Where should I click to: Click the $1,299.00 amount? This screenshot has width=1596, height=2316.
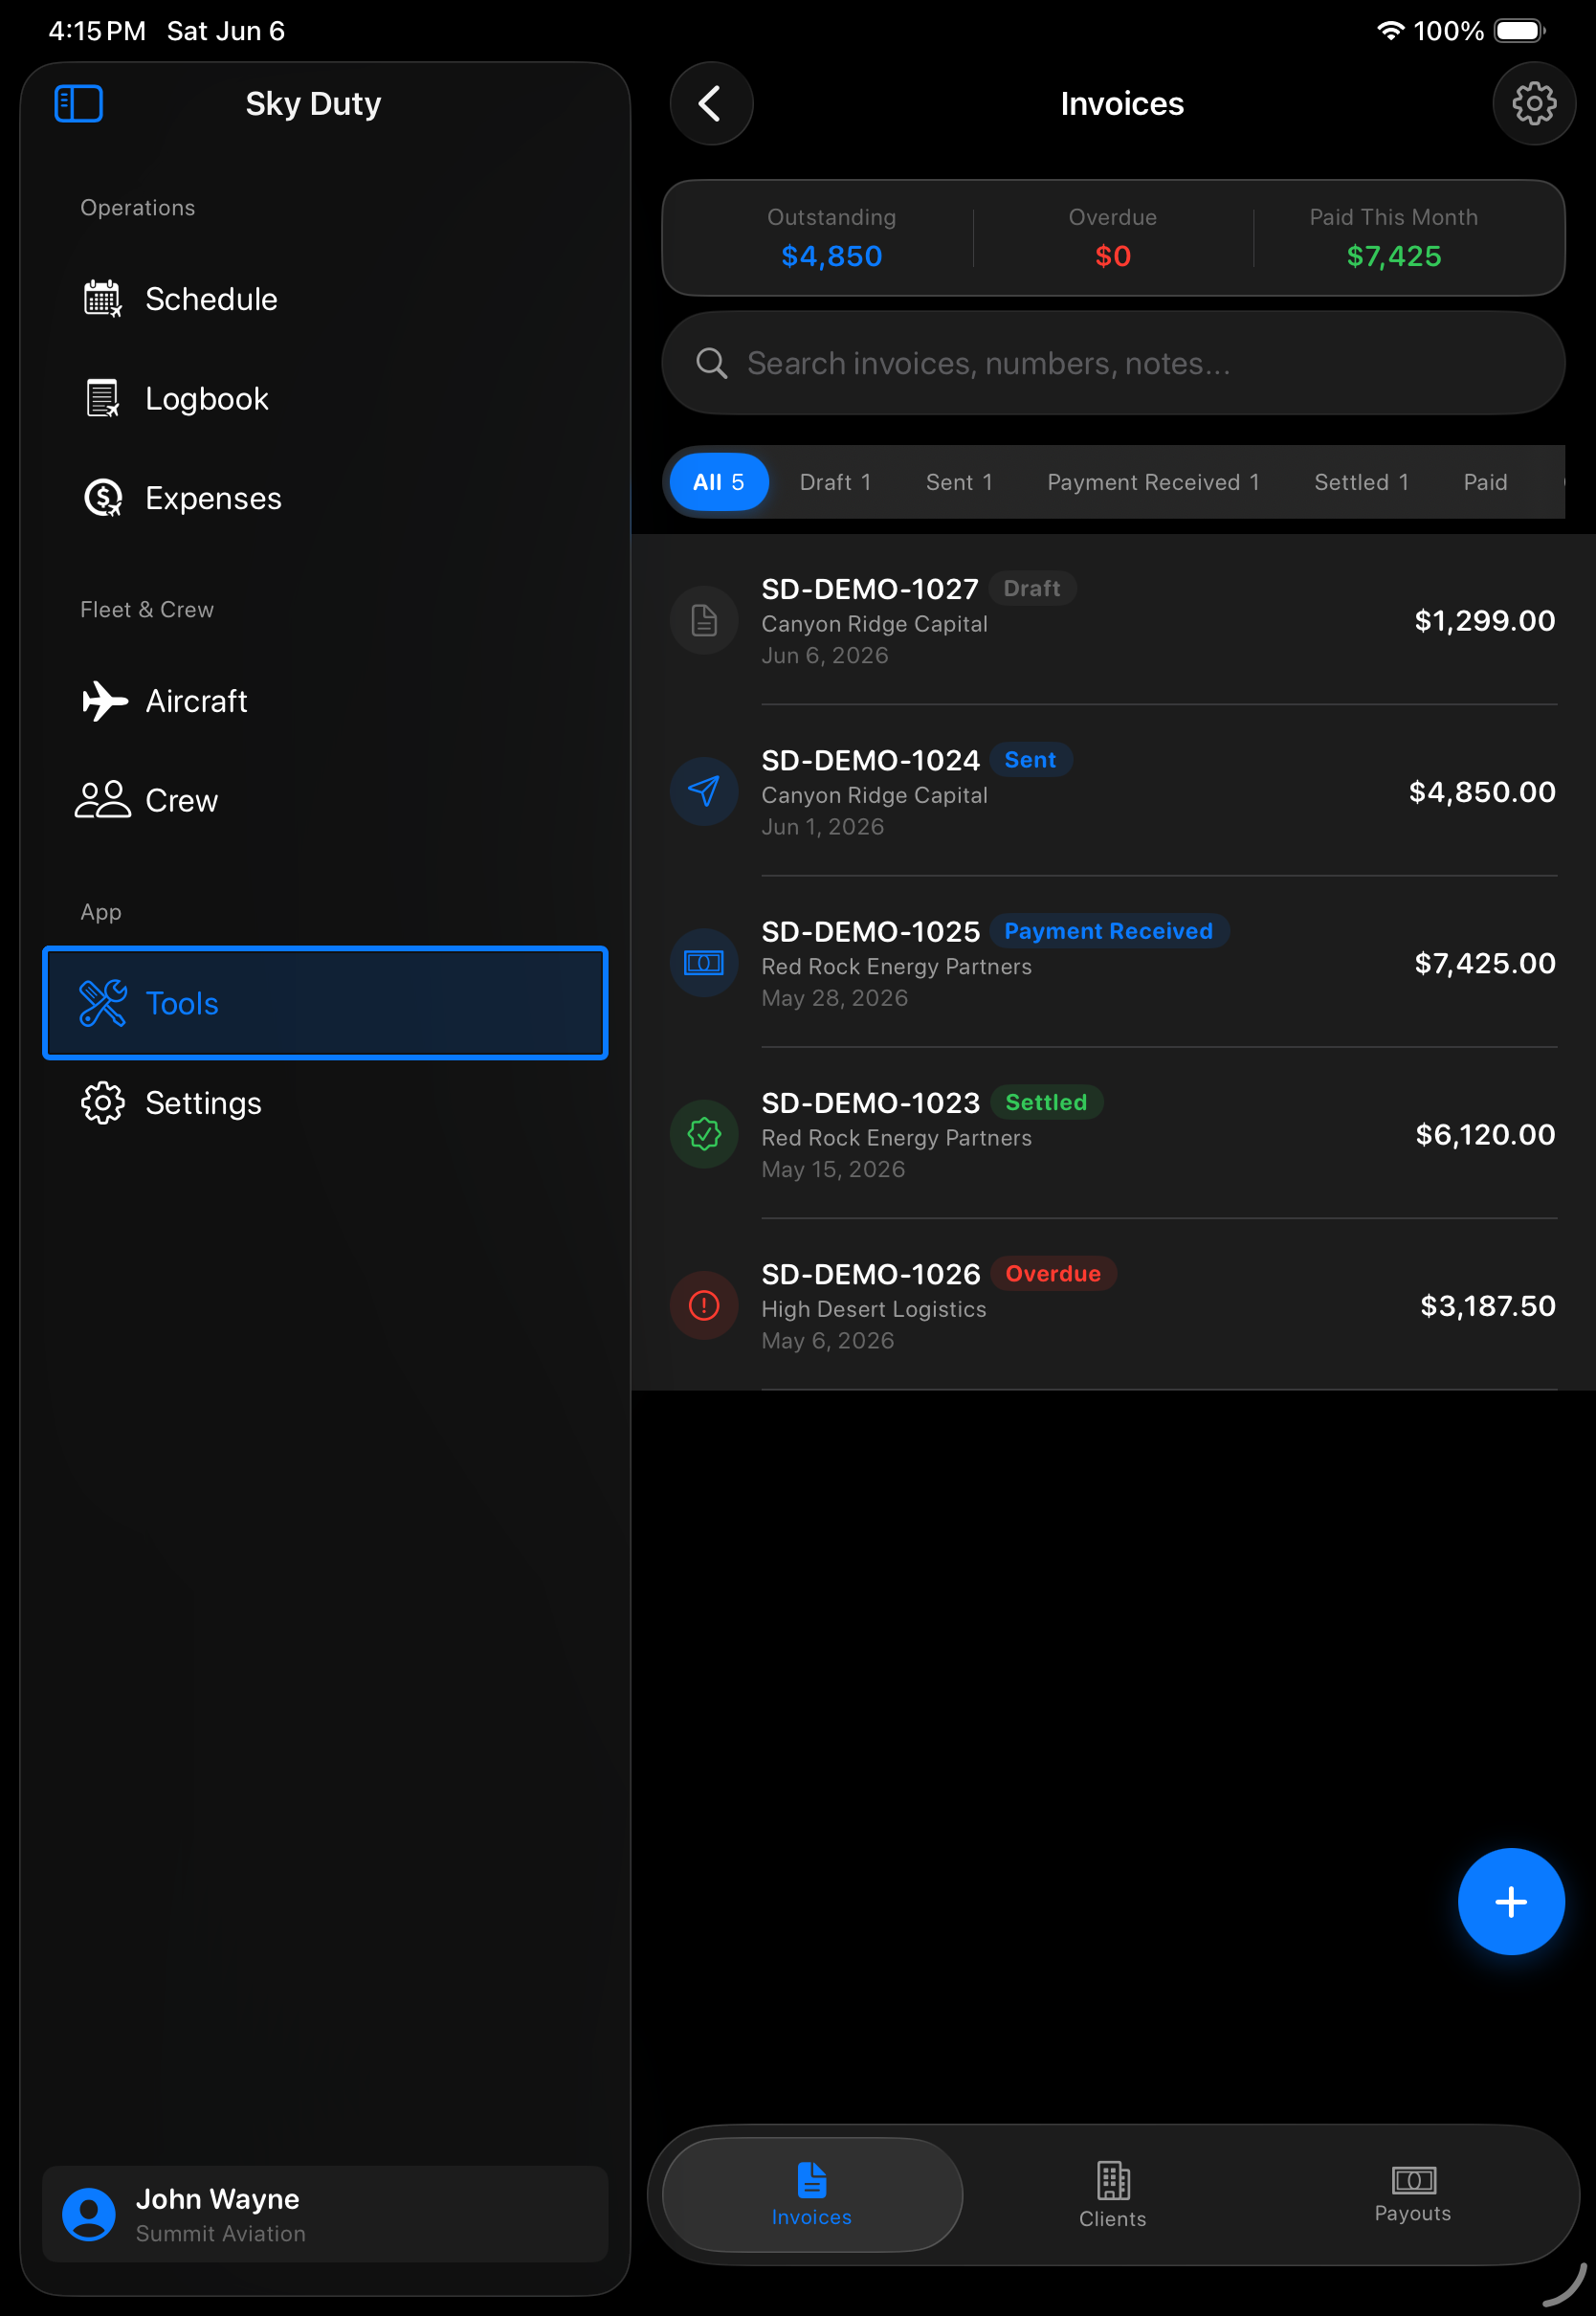tap(1484, 620)
